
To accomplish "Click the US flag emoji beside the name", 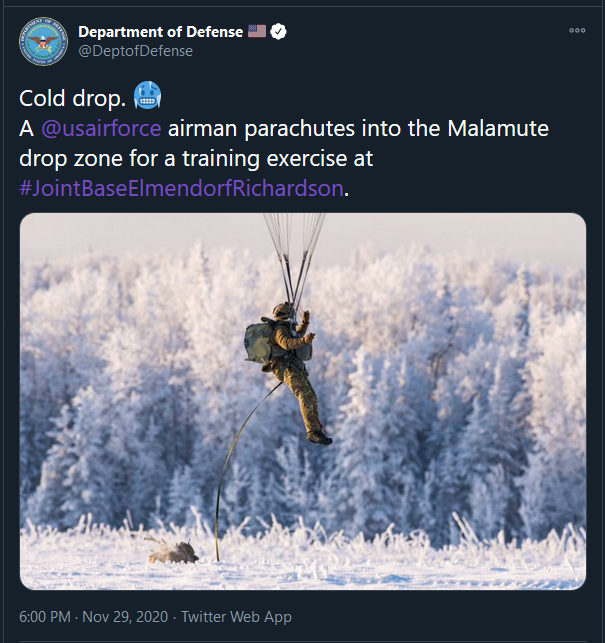I will tap(257, 32).
